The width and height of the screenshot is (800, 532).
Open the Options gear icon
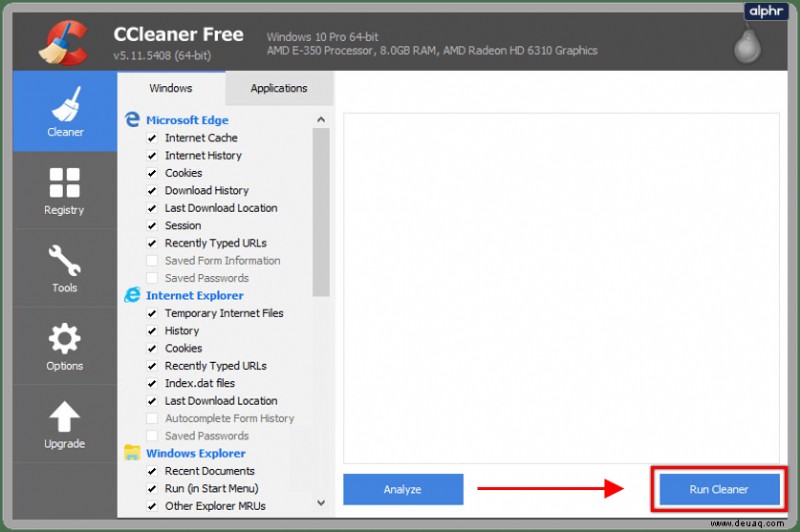tap(64, 338)
